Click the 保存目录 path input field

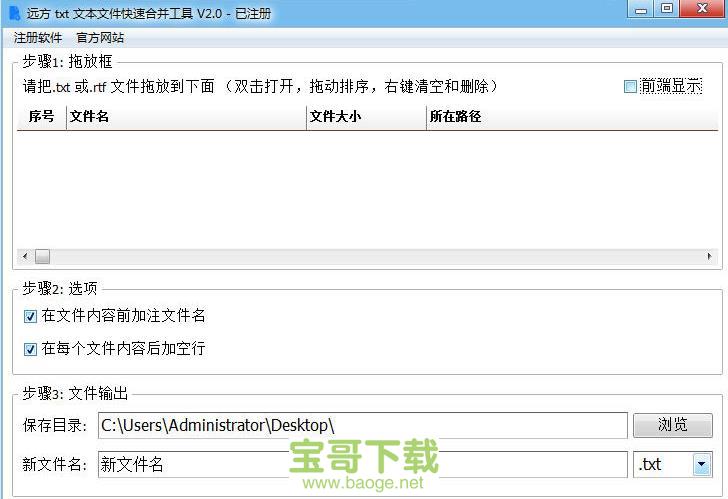pos(362,425)
